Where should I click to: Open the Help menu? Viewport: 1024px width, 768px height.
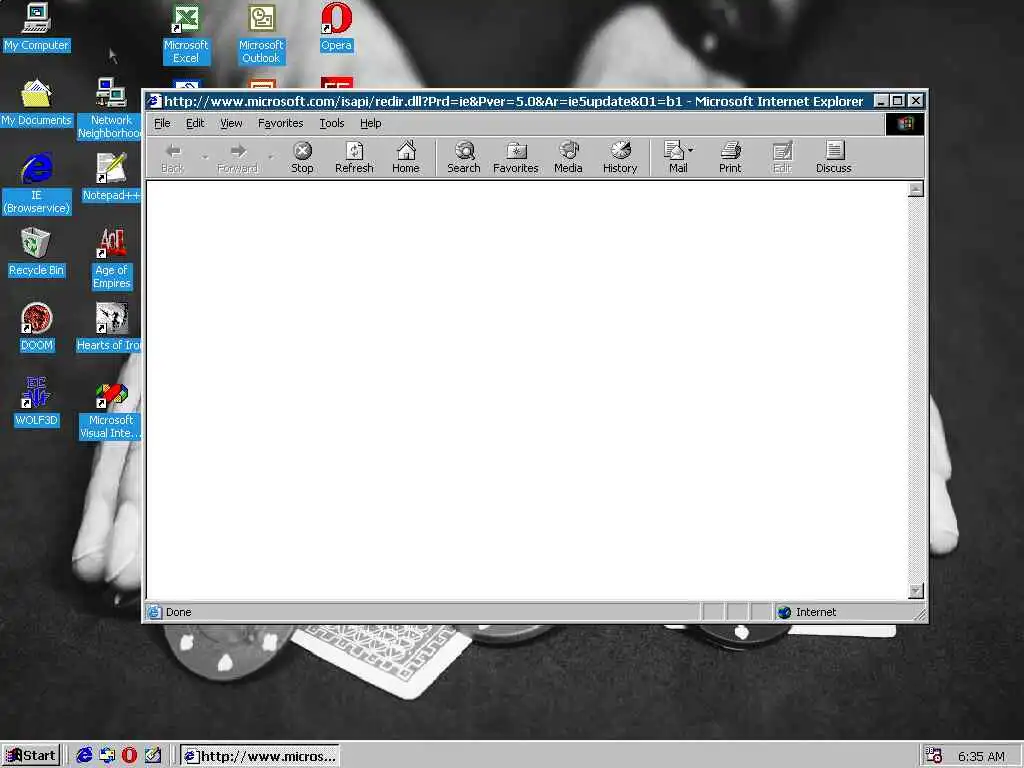click(x=370, y=123)
